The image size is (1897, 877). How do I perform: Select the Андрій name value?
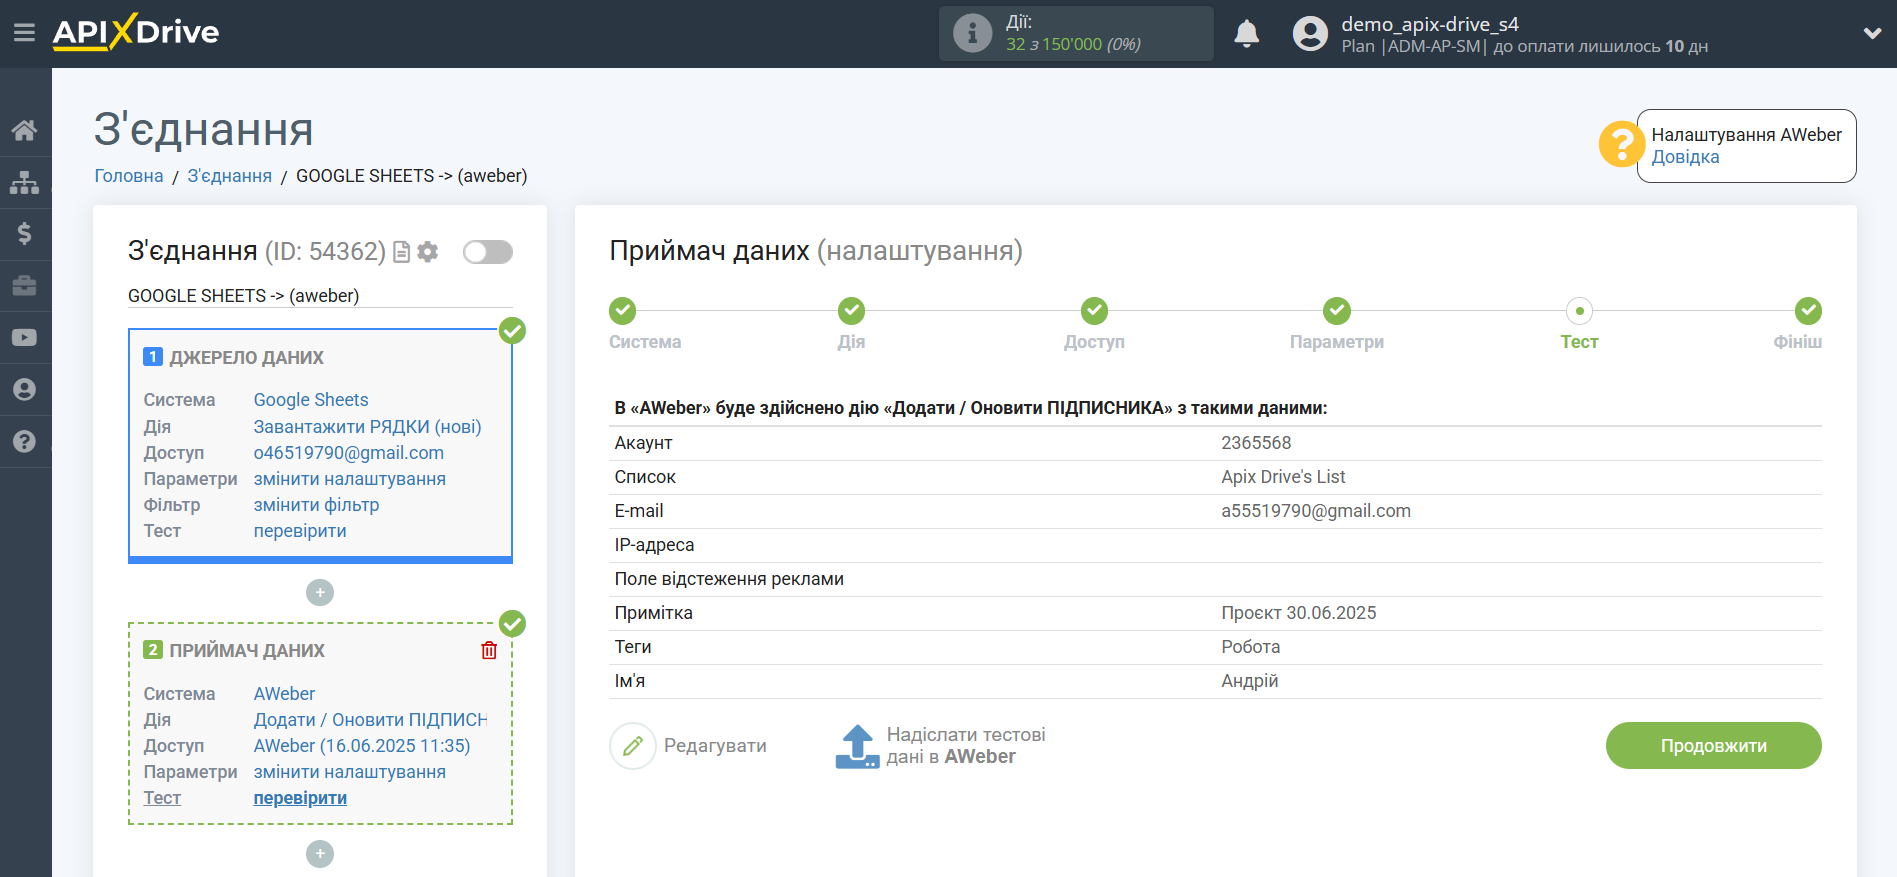(1249, 681)
